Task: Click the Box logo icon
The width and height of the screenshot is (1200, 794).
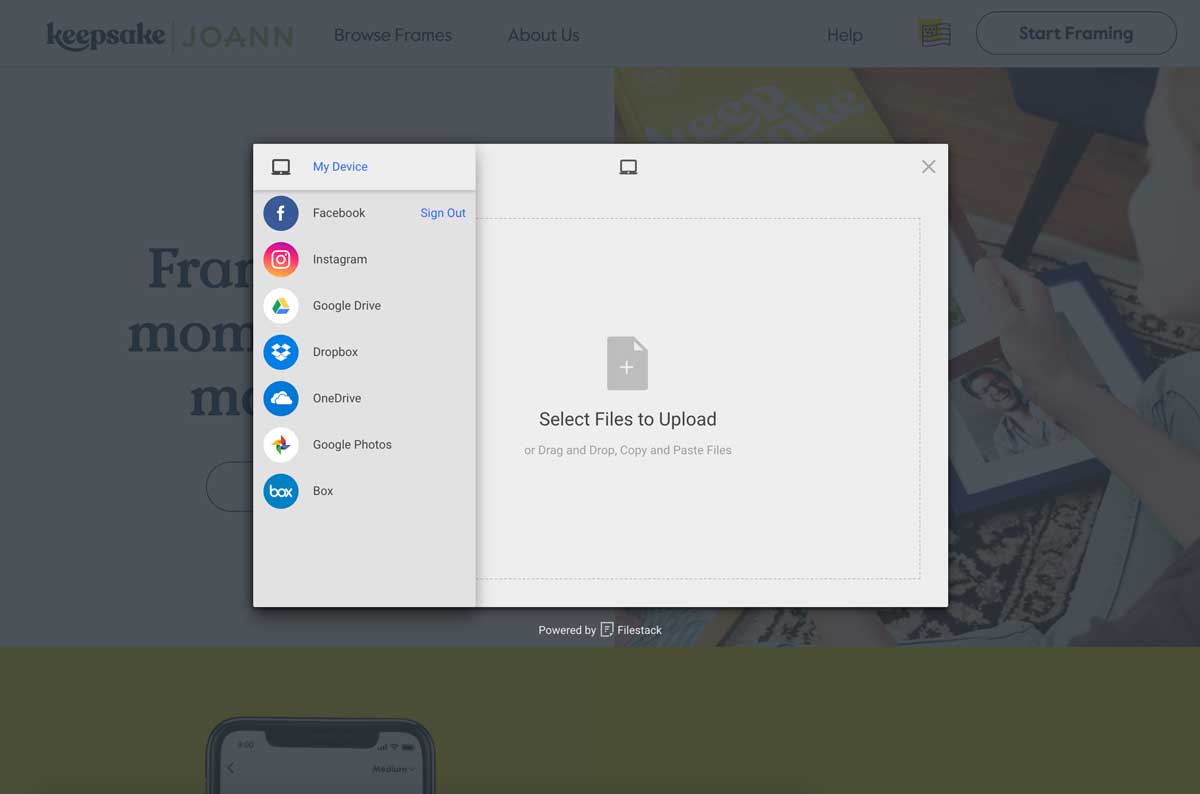Action: (x=281, y=491)
